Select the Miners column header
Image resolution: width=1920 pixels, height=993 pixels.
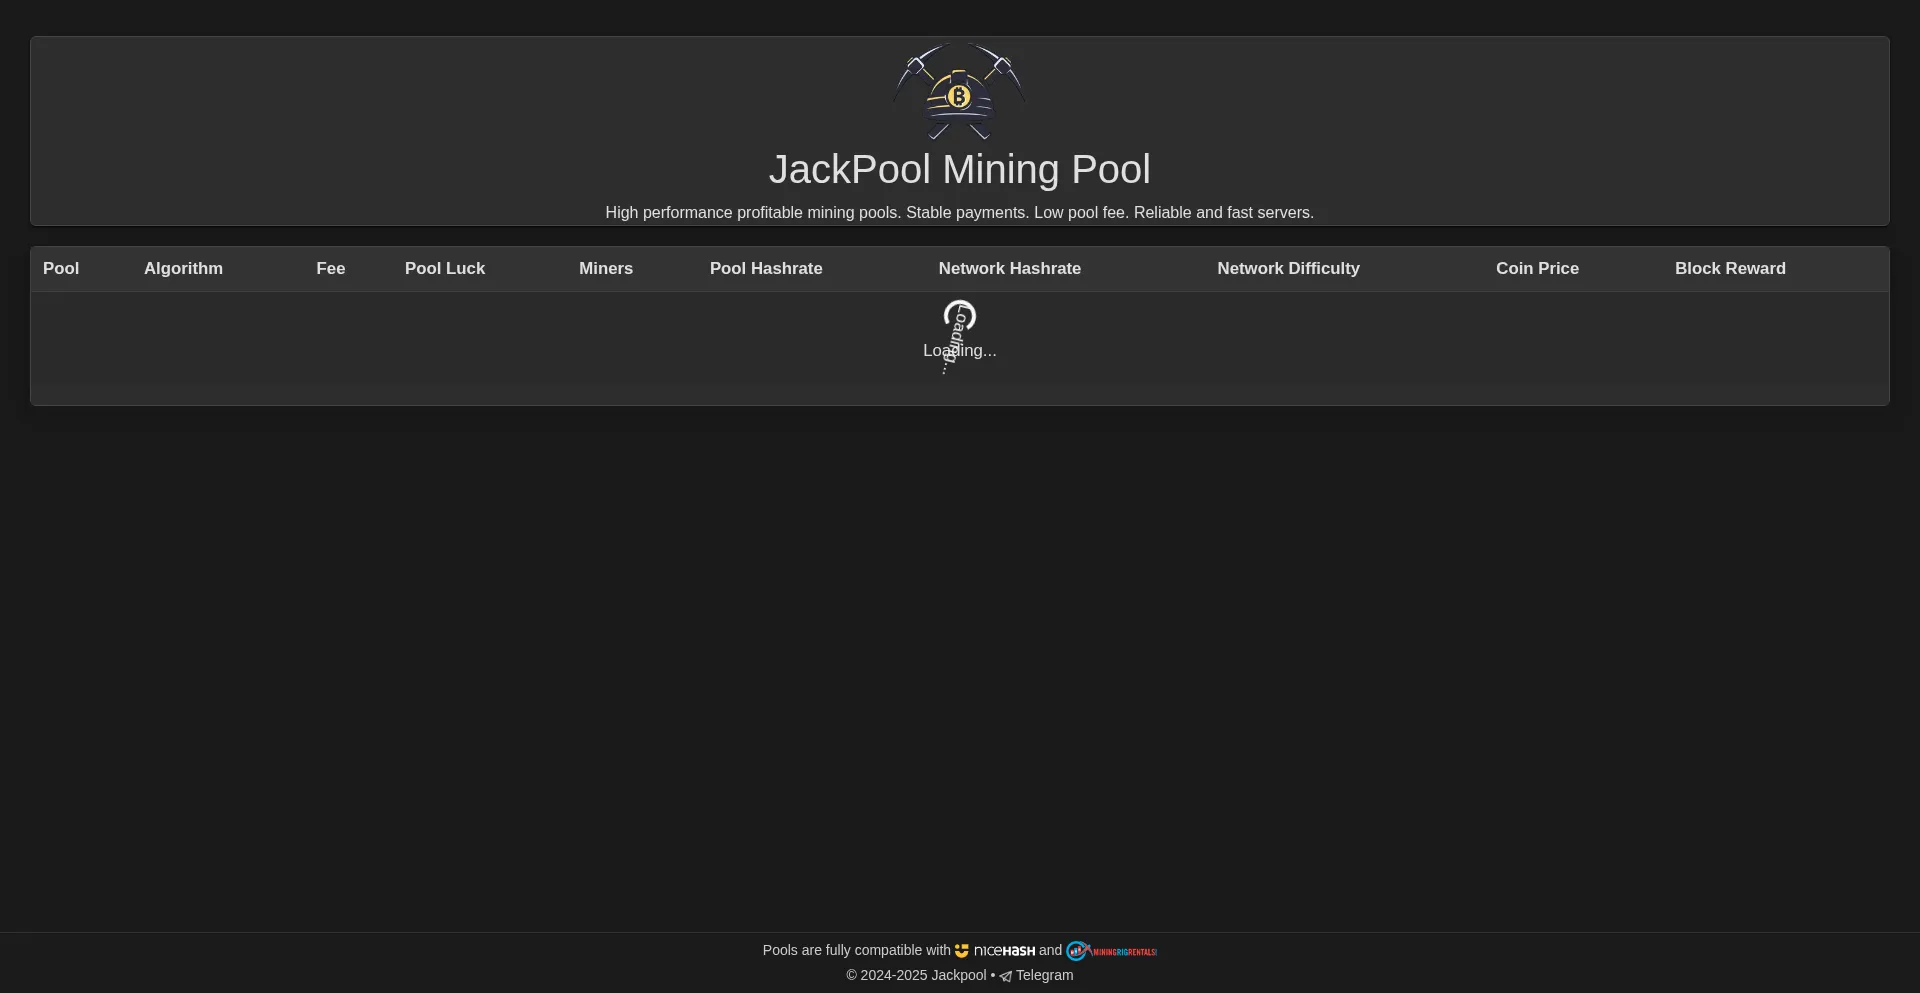click(605, 268)
